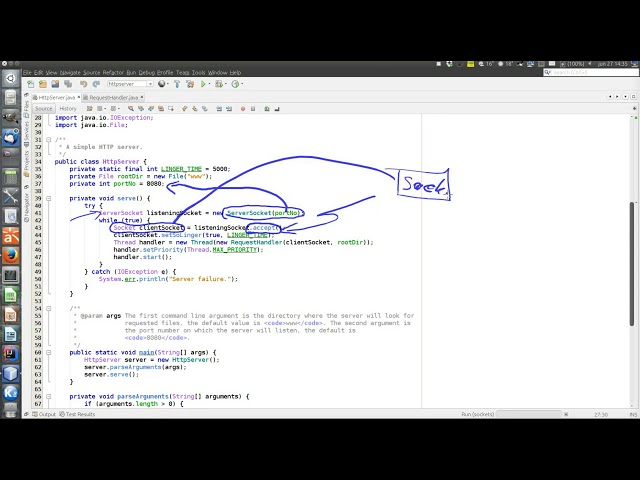Open the Navigate menu
The image size is (640, 480).
[x=70, y=73]
